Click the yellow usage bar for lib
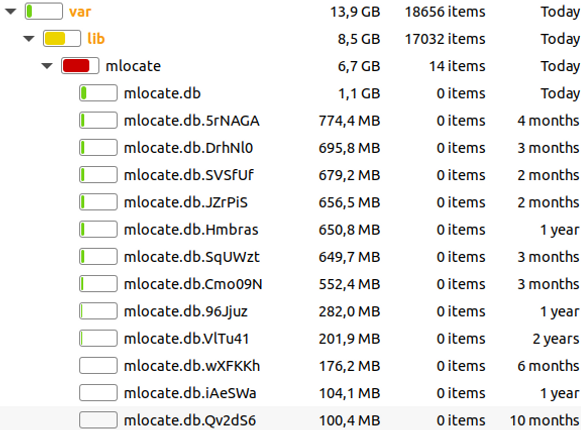The width and height of the screenshot is (581, 430). [62, 39]
